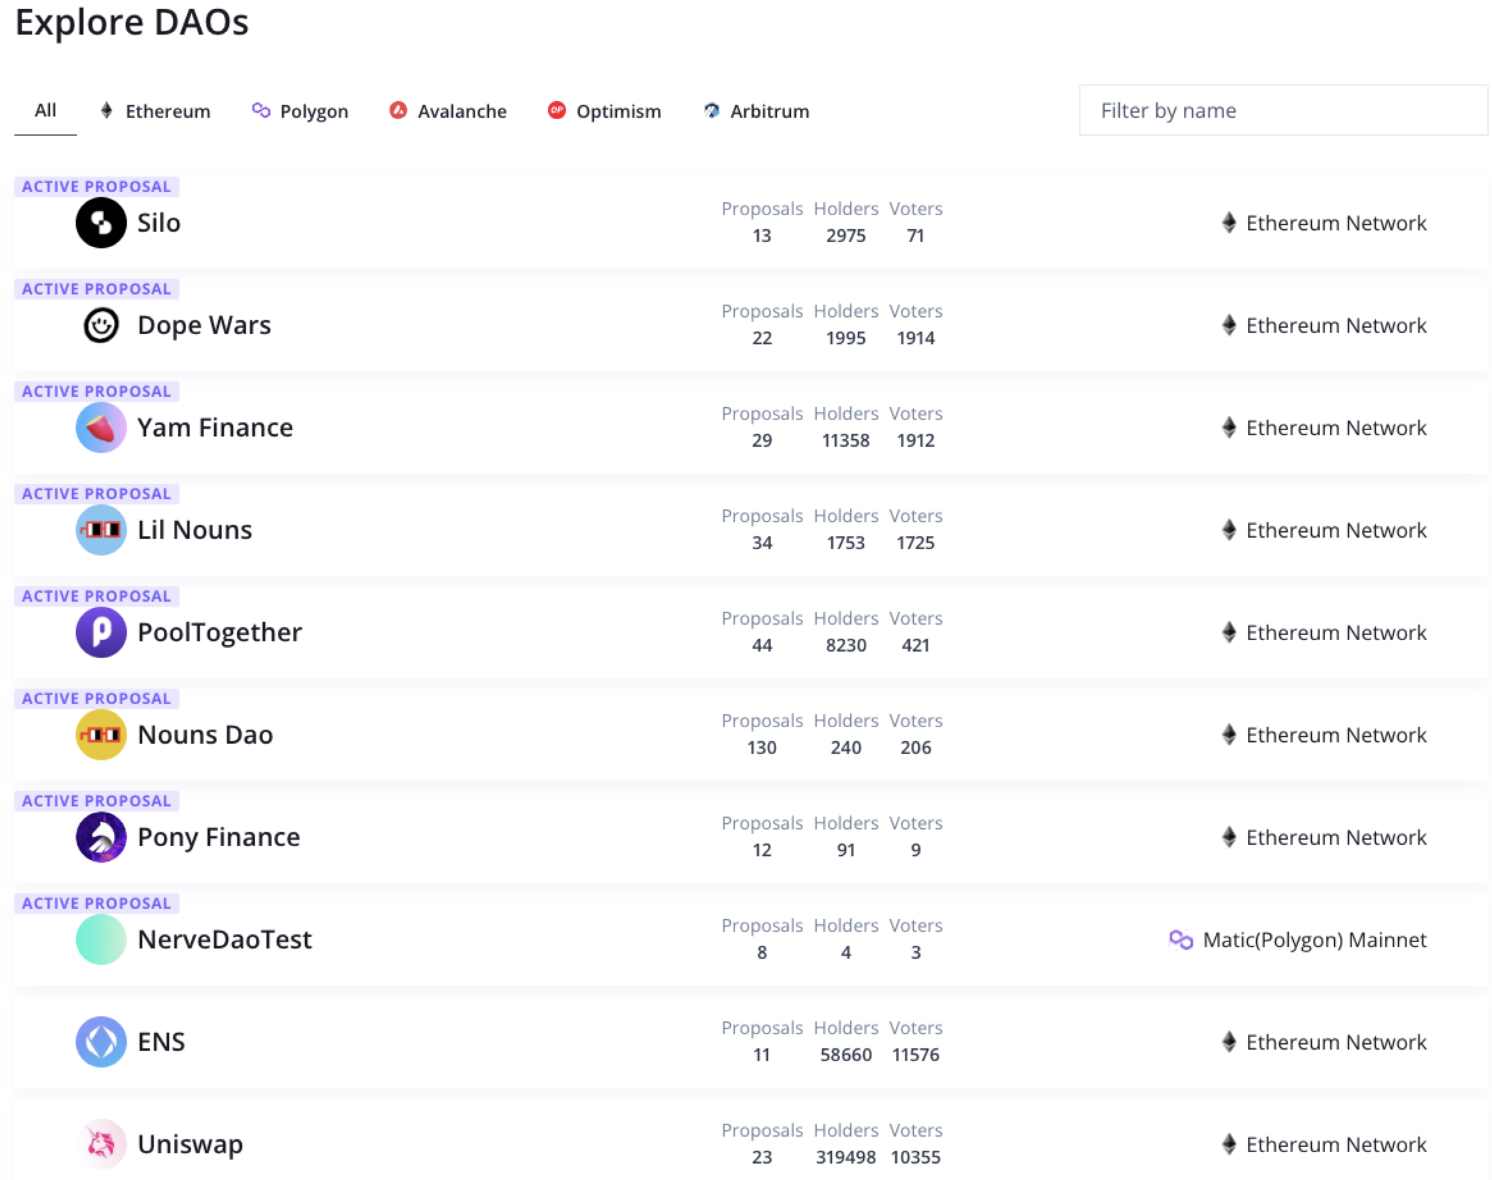Switch to the All tab
This screenshot has width=1492, height=1180.
[45, 111]
